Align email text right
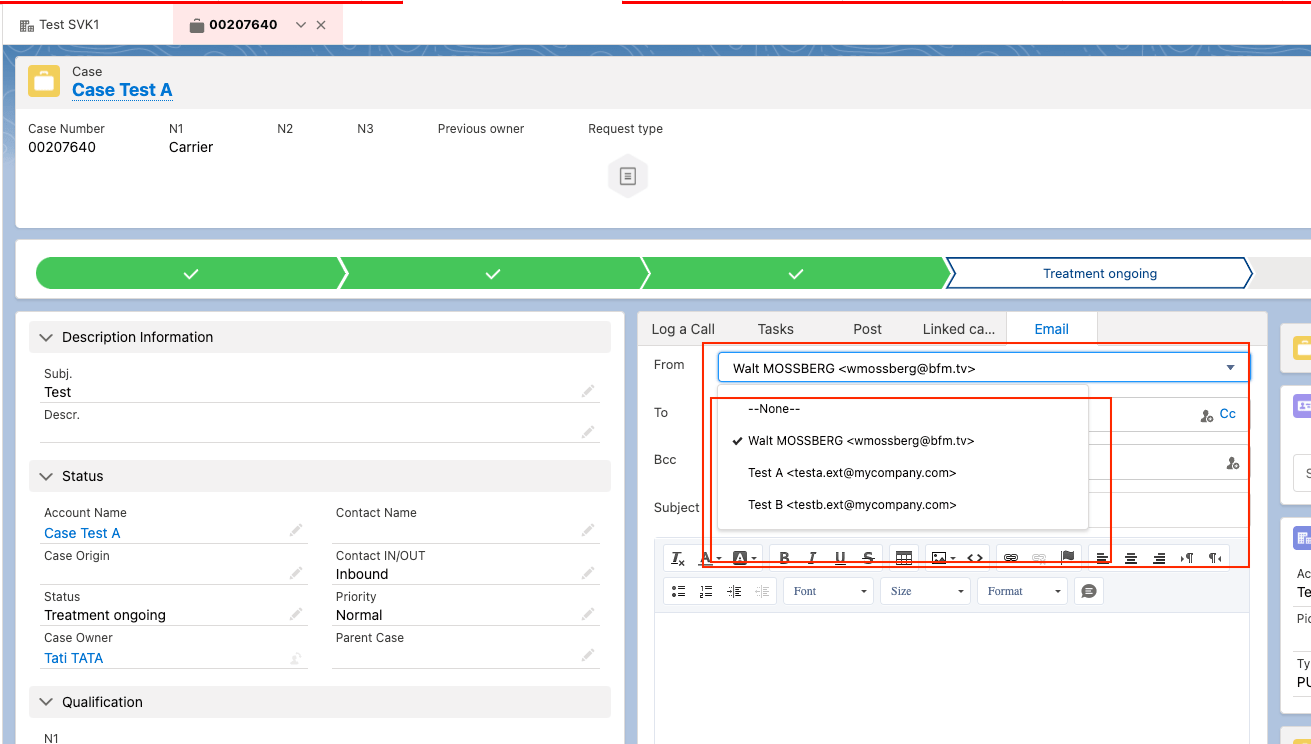The image size is (1311, 744). coord(1159,558)
